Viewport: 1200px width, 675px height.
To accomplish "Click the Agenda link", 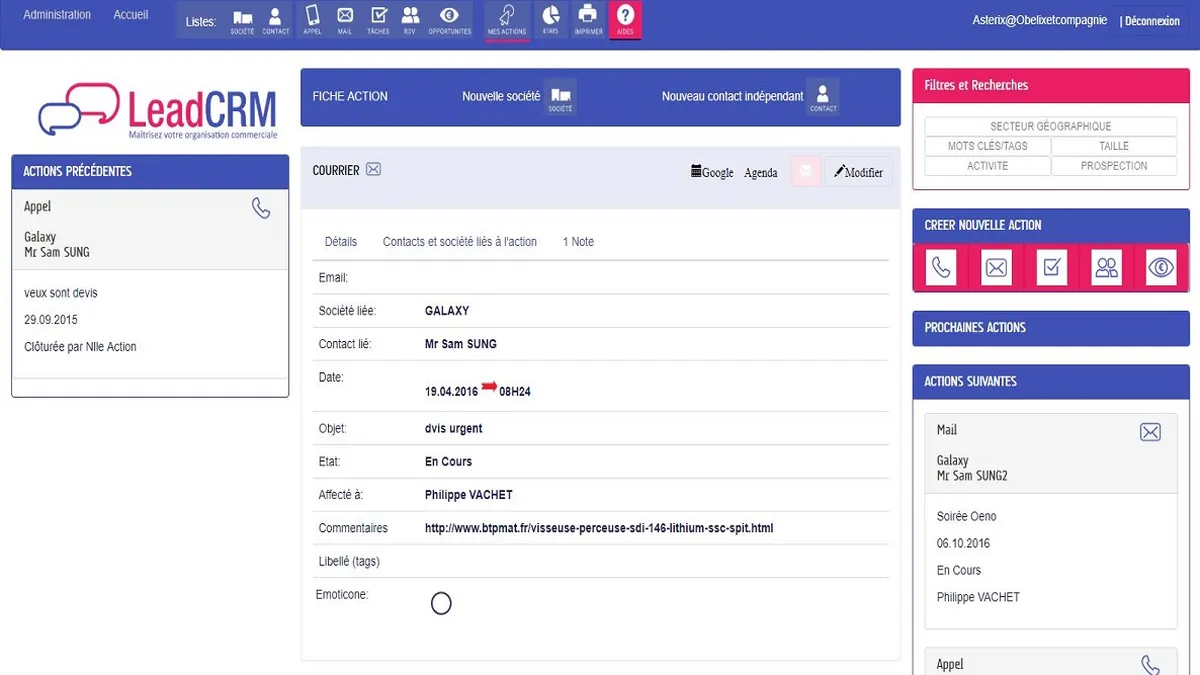I will coord(761,172).
